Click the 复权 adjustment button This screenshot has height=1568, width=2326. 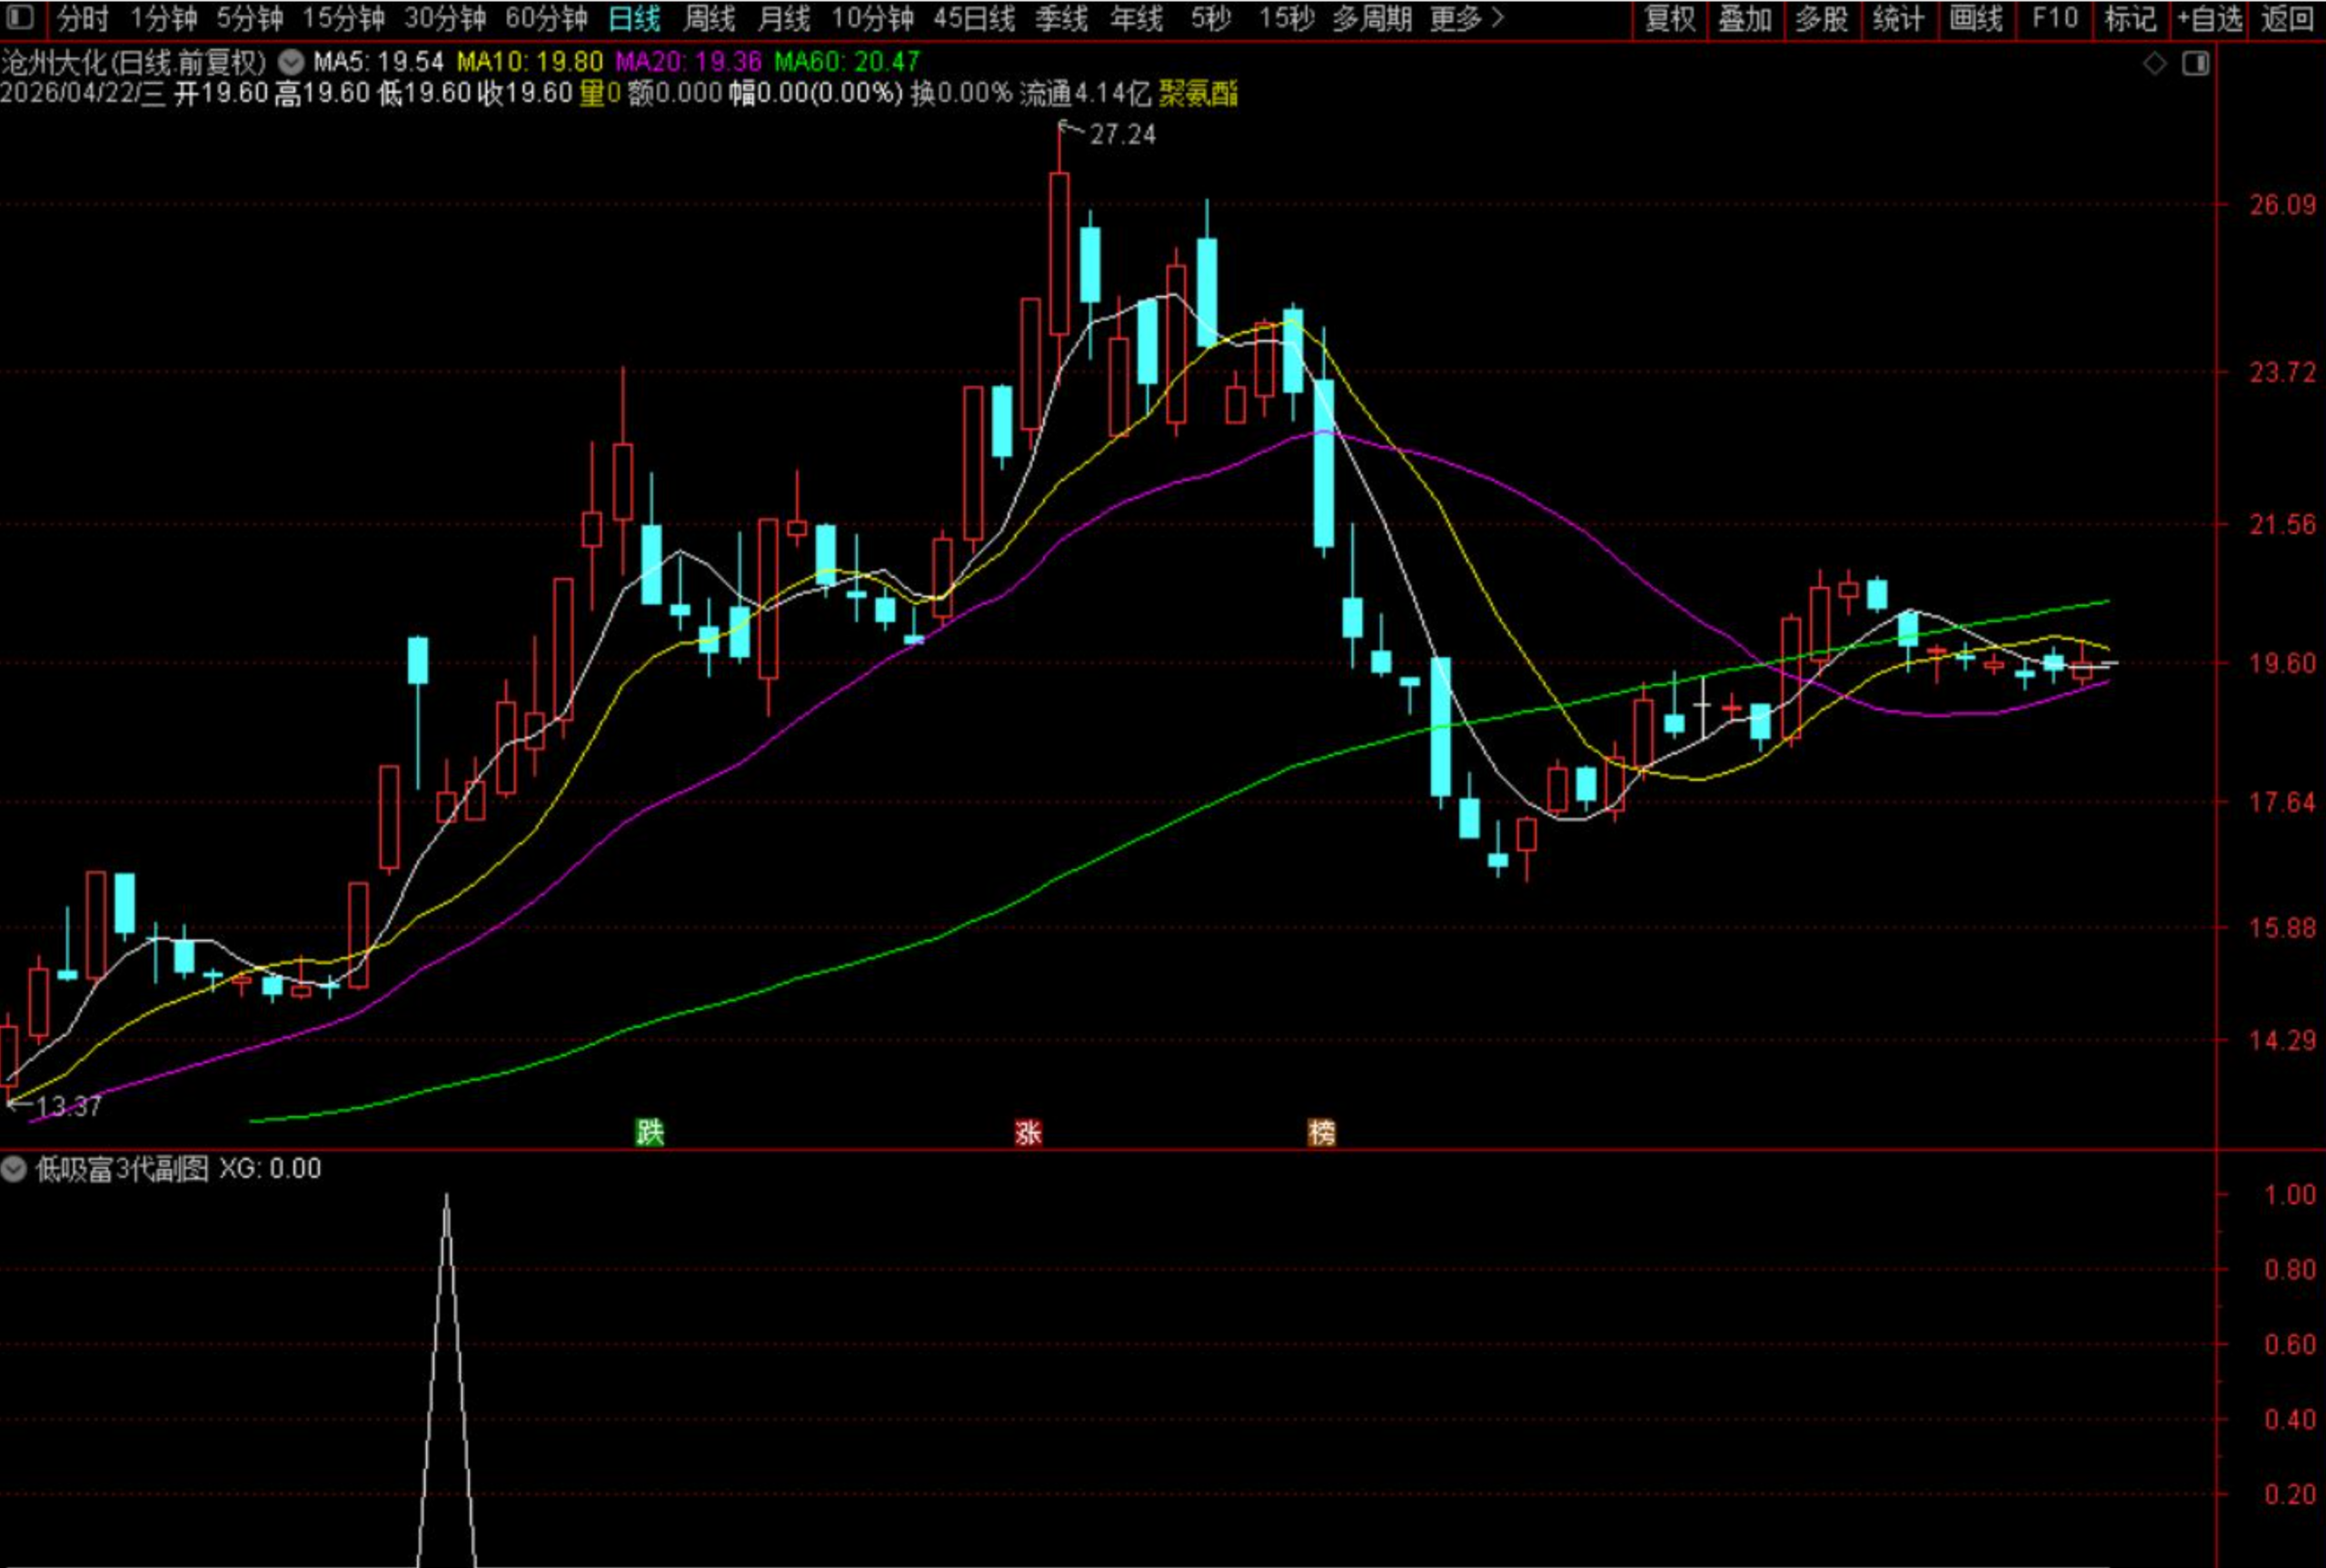[1669, 18]
